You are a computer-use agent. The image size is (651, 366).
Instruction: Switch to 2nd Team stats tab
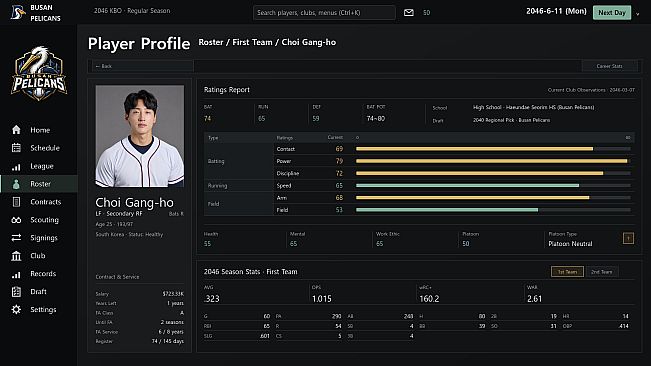(x=602, y=272)
